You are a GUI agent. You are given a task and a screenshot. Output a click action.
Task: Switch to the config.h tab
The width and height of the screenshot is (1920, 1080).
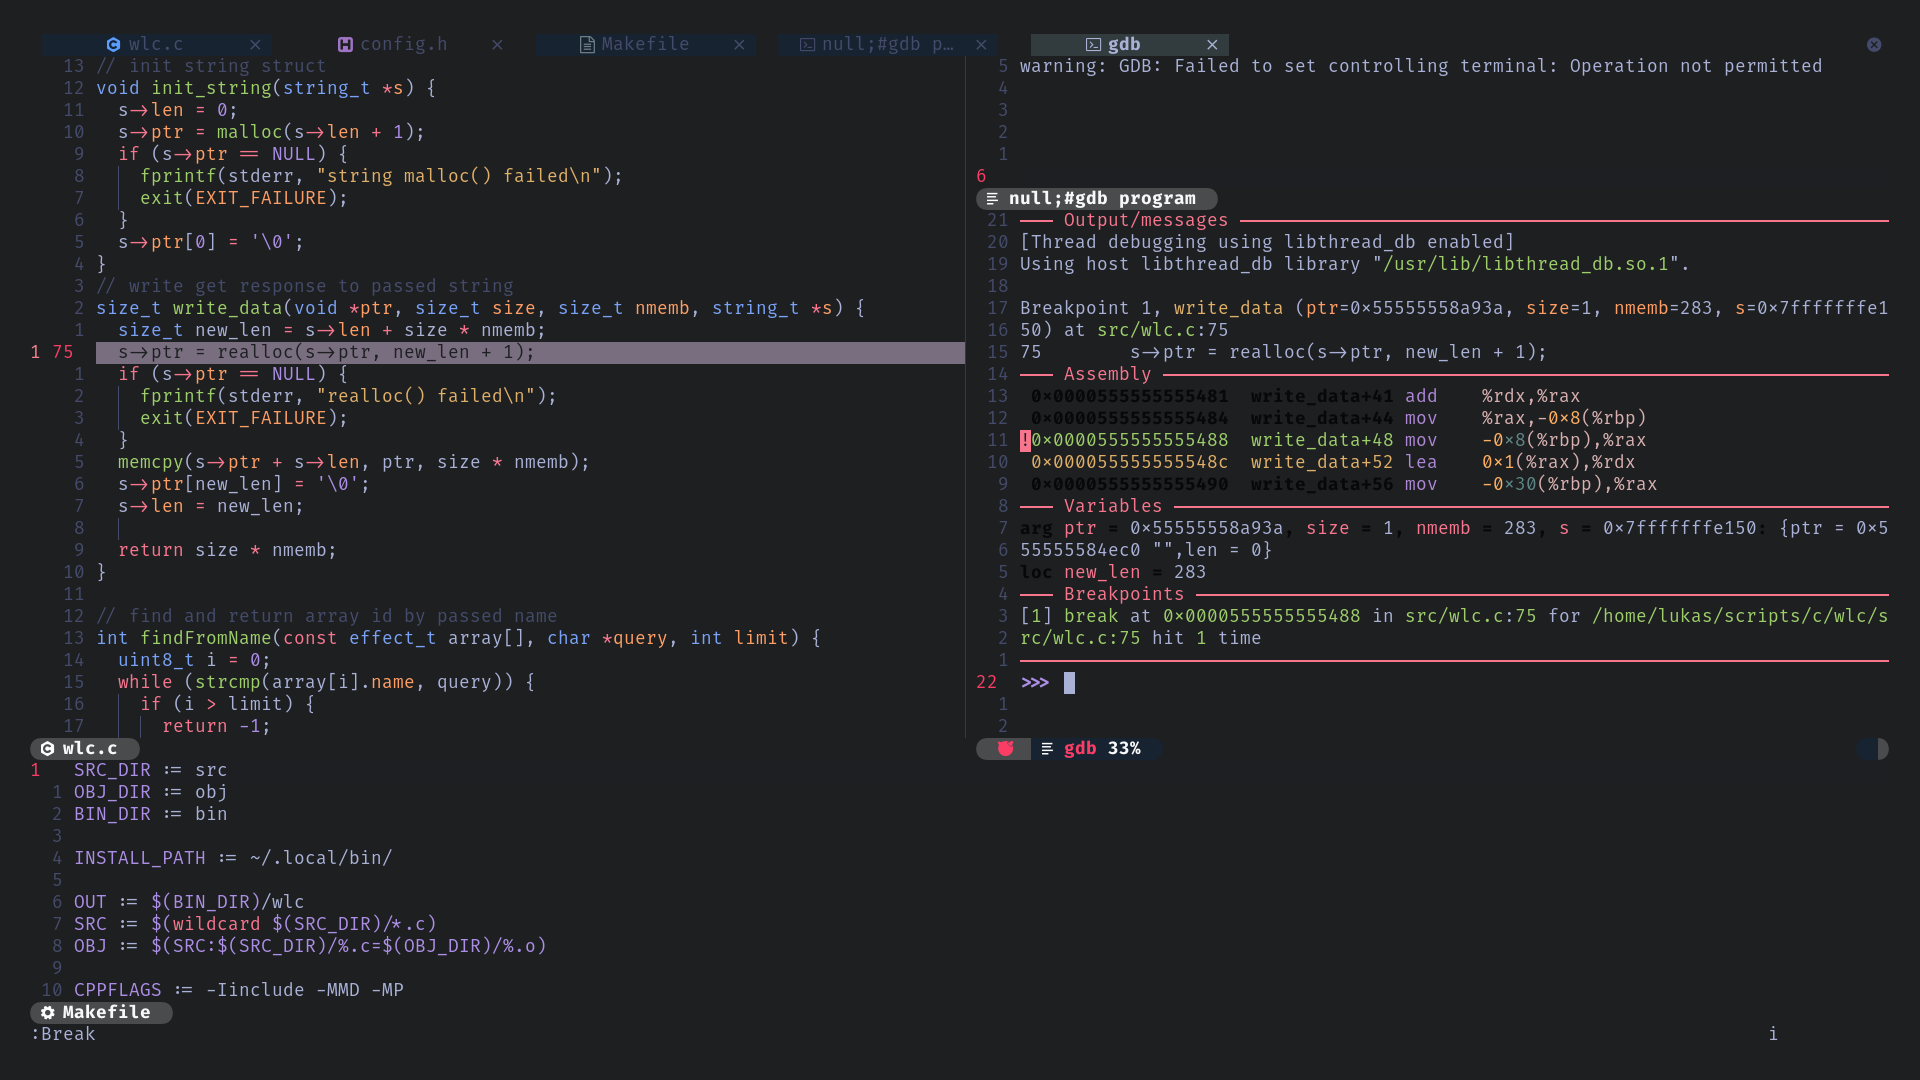point(403,45)
